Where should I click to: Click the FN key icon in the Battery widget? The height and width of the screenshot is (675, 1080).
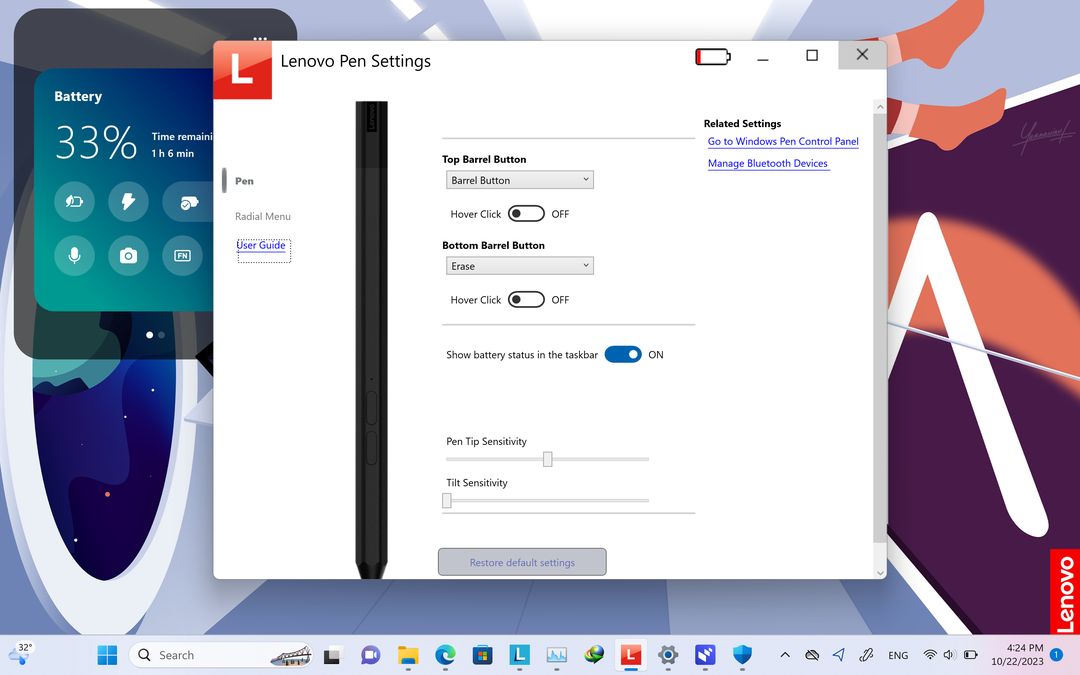pos(182,255)
